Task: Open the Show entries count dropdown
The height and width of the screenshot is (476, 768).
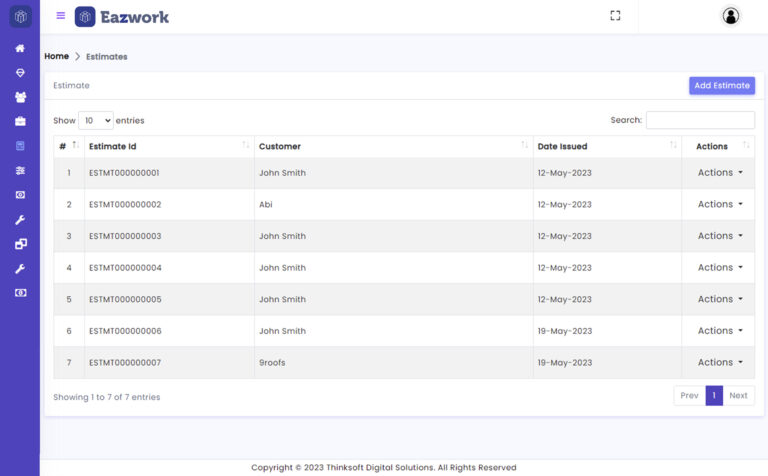Action: [96, 120]
